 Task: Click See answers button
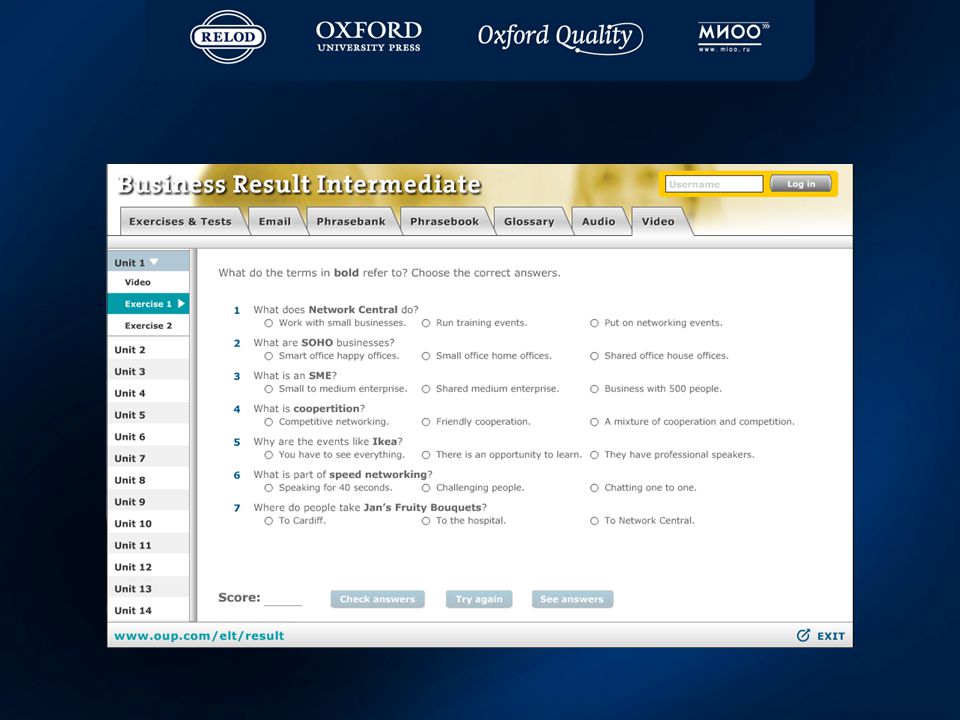point(572,599)
